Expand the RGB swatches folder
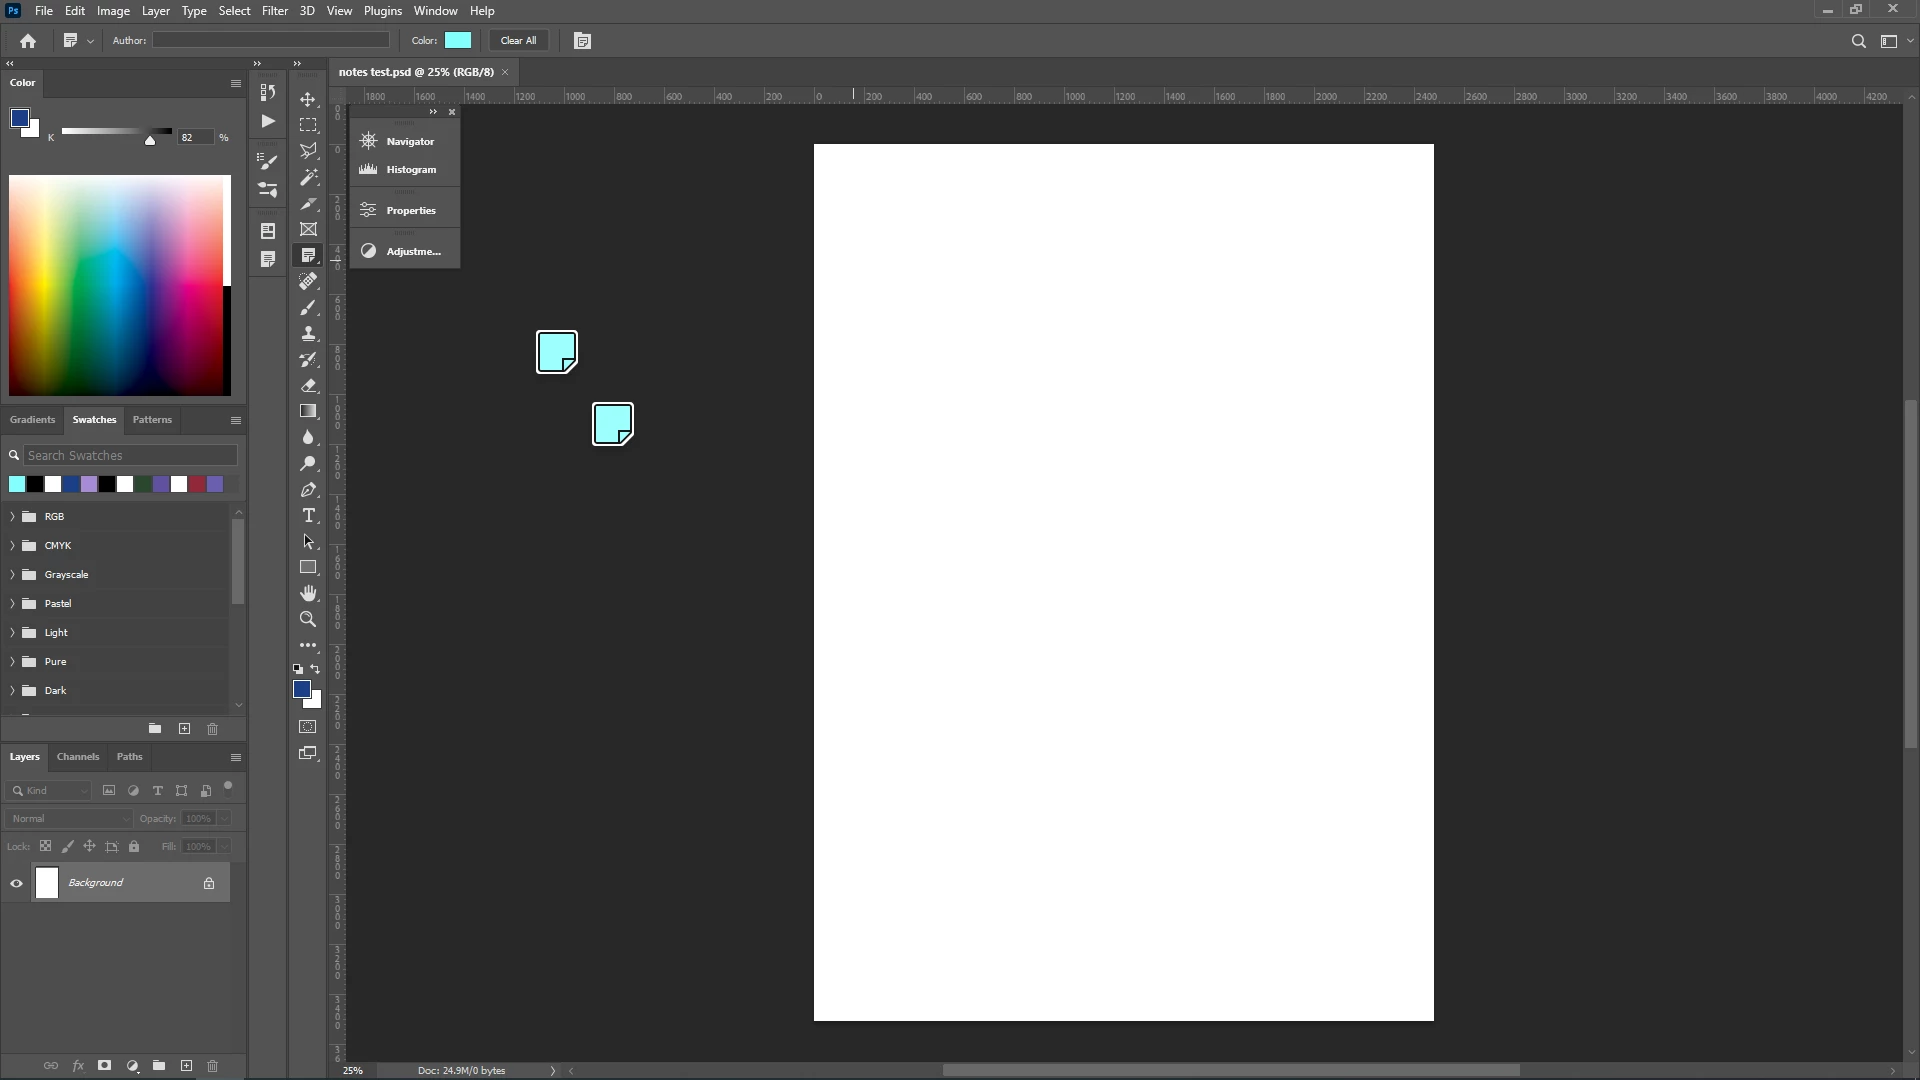The image size is (1920, 1080). click(12, 517)
